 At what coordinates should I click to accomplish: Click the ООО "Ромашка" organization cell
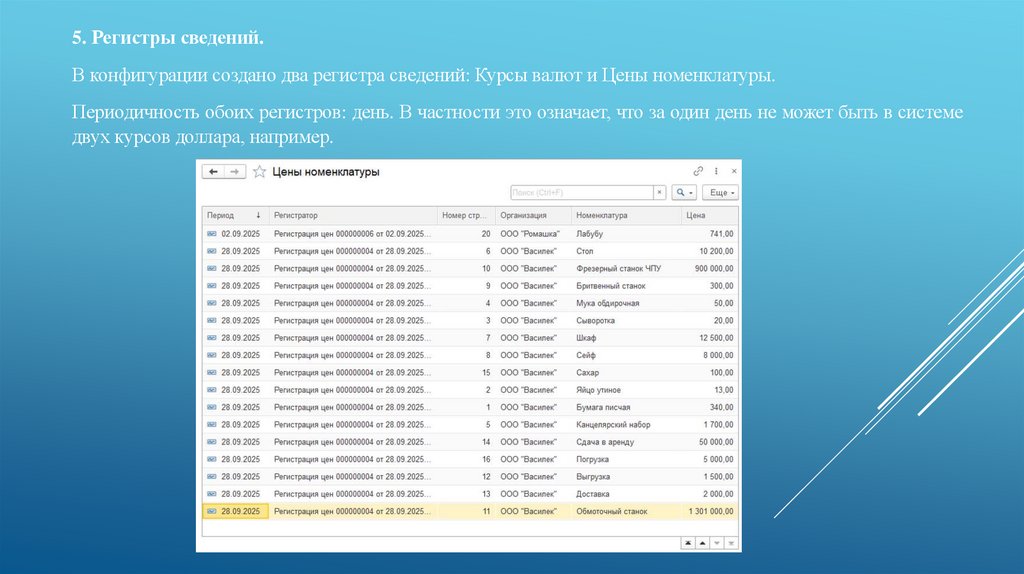coord(533,234)
